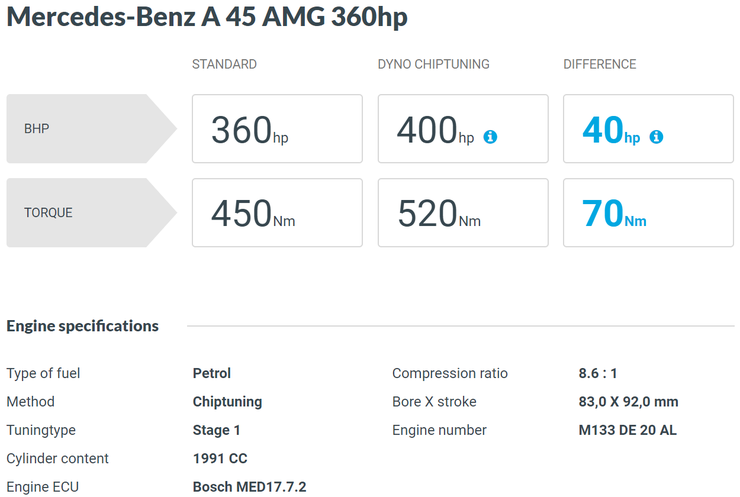Click the 70Nm torque difference box

648,212
